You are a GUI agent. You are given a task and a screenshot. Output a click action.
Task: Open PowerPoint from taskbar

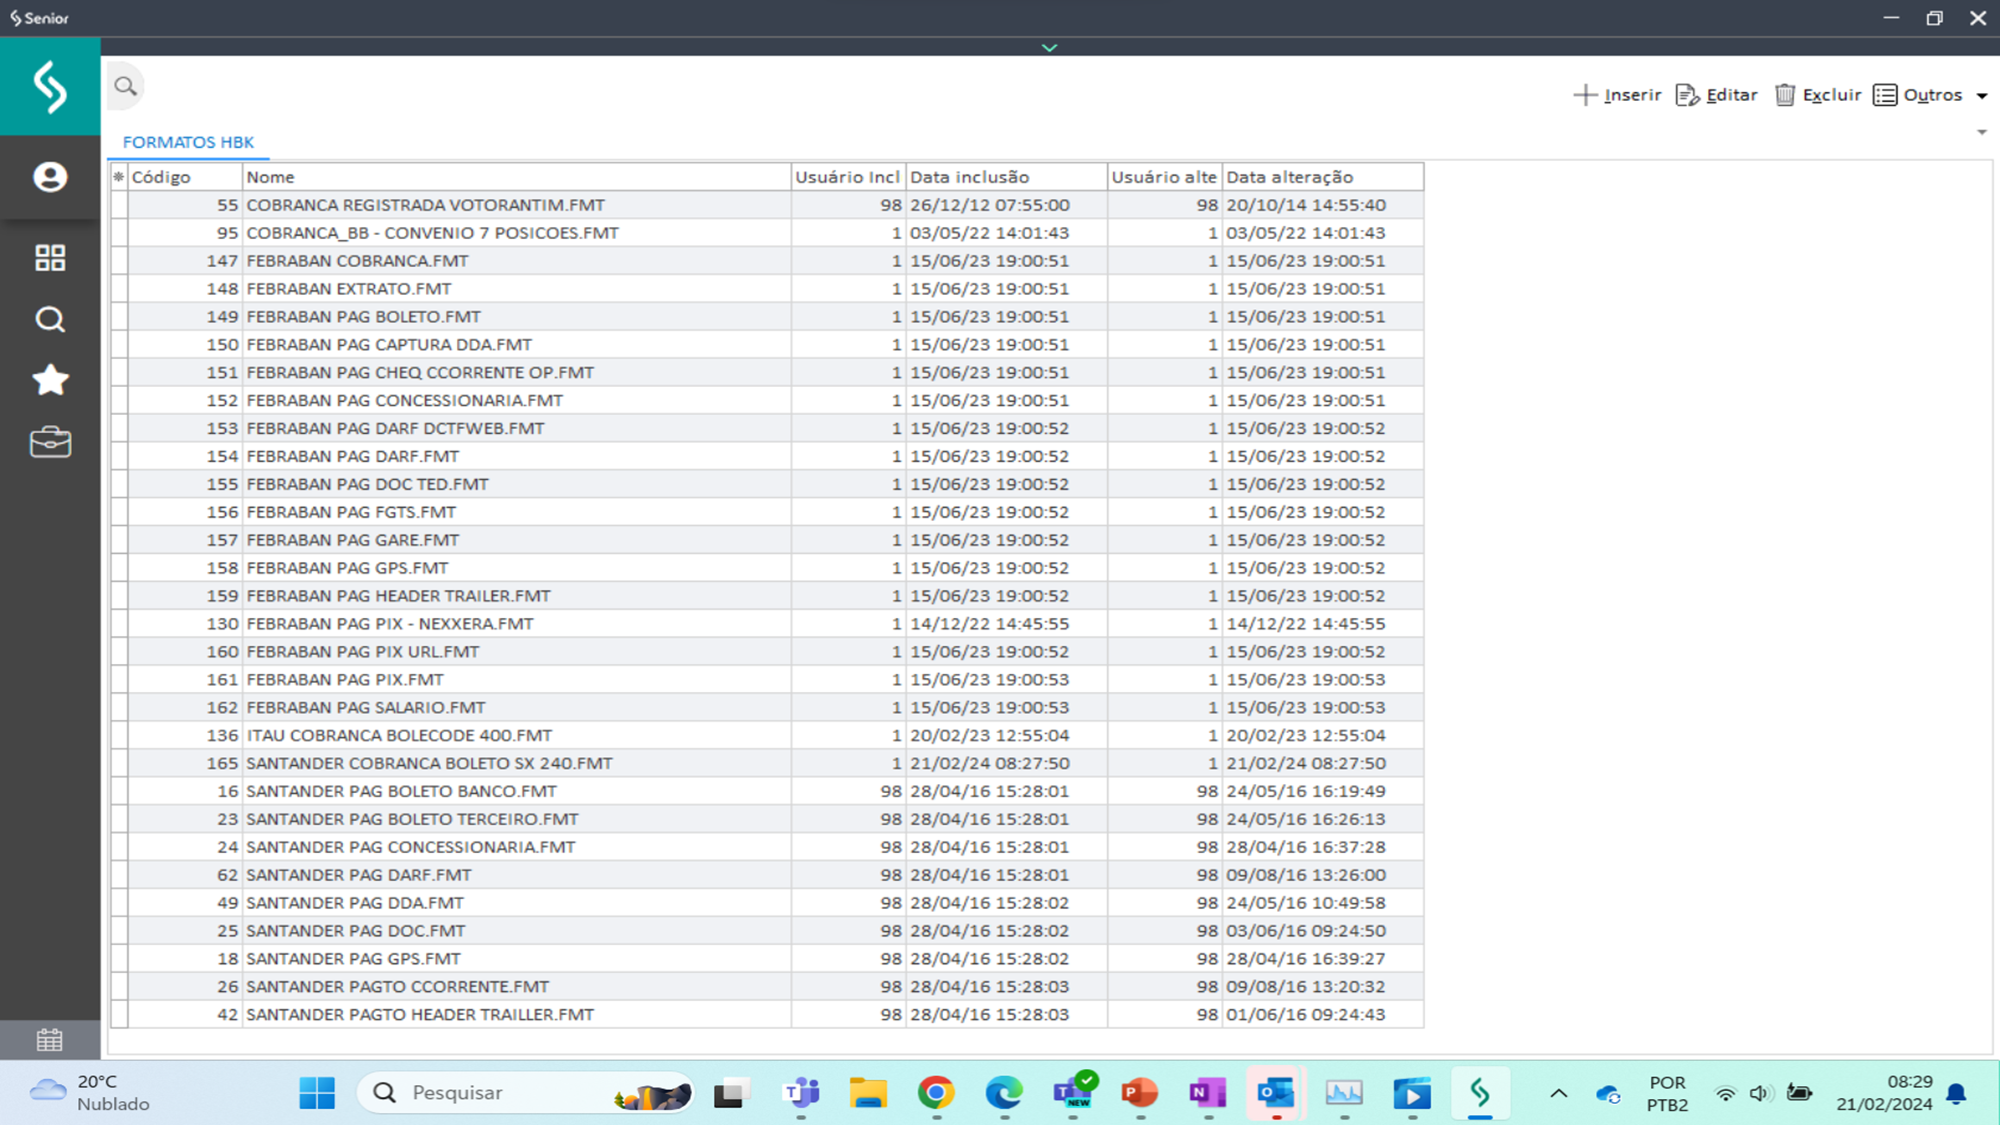(x=1140, y=1093)
